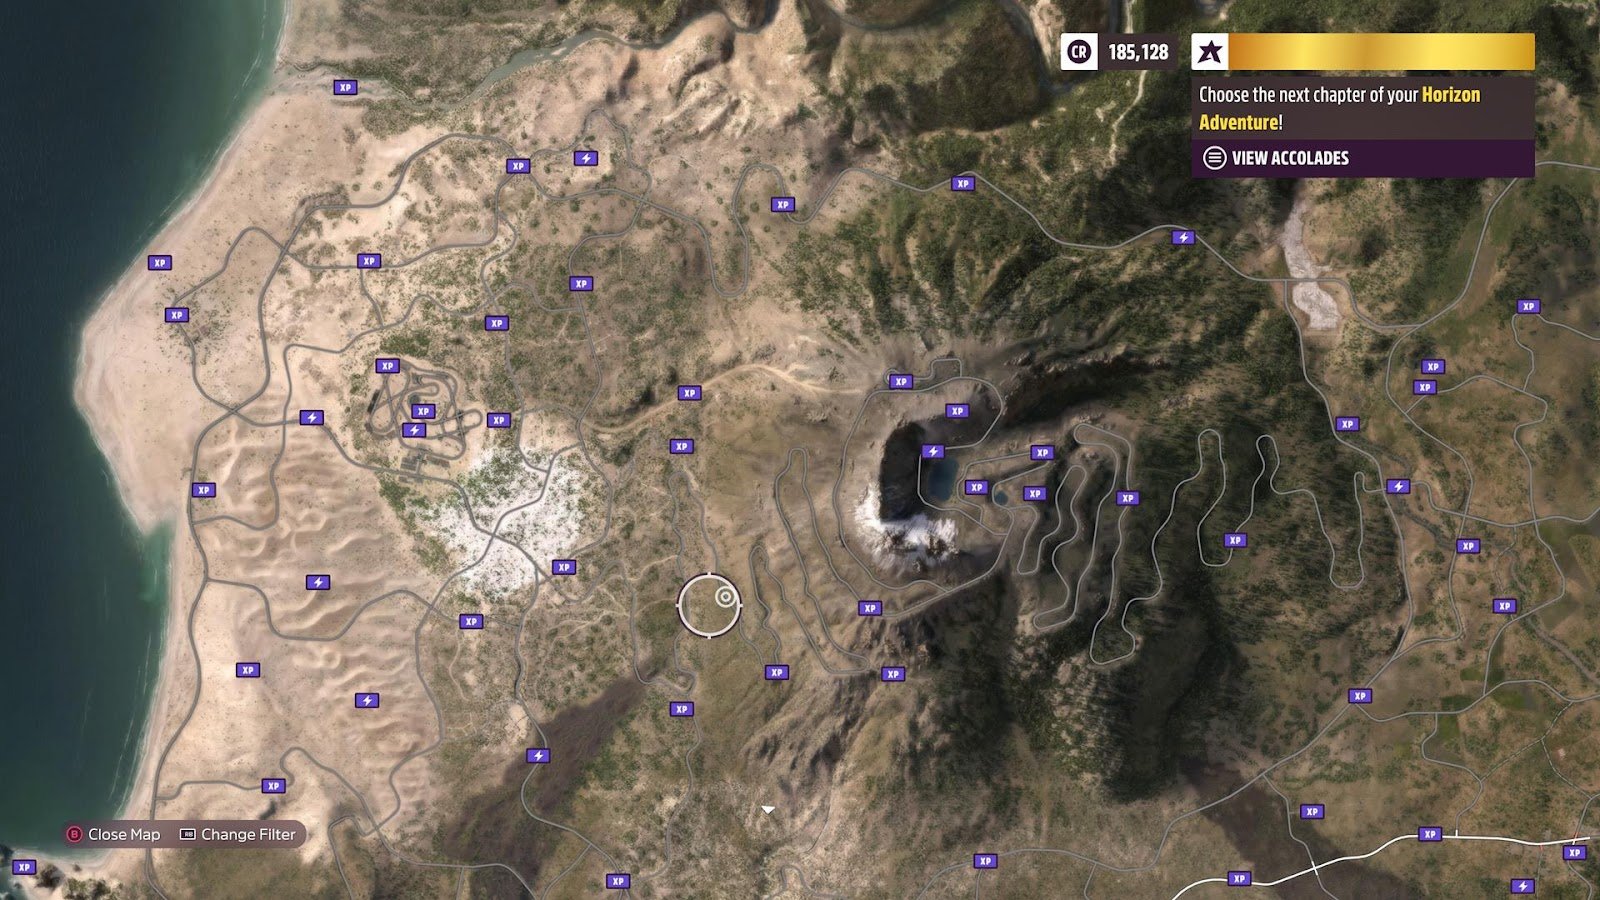
Task: Click the XP board at the racetrack's northwest corner
Action: (387, 366)
